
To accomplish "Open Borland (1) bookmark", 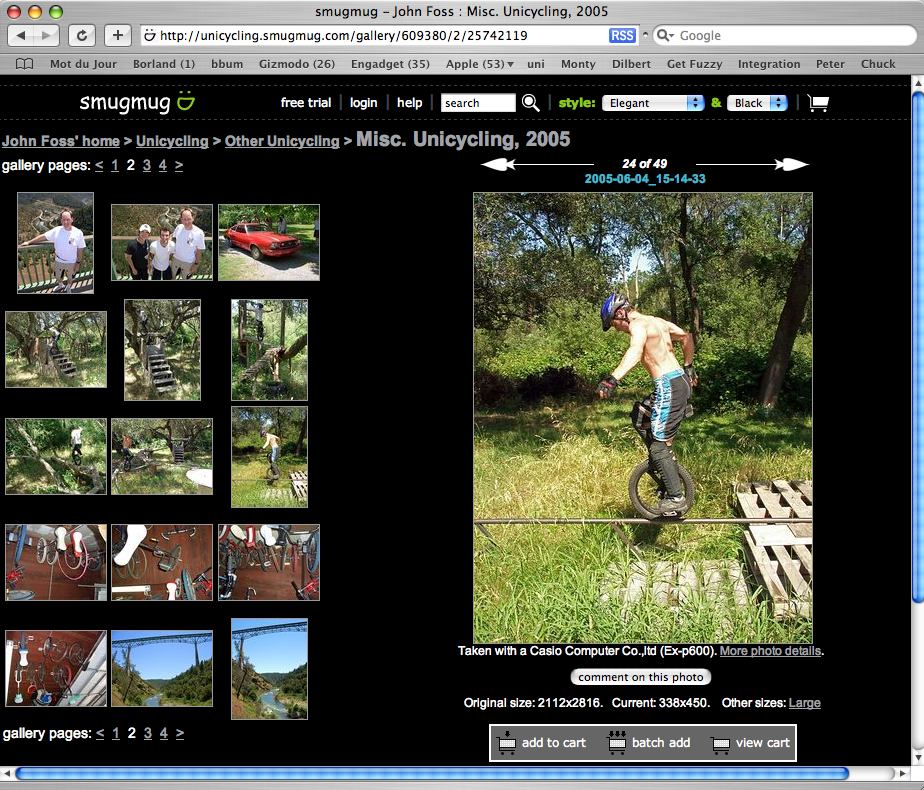I will 164,64.
